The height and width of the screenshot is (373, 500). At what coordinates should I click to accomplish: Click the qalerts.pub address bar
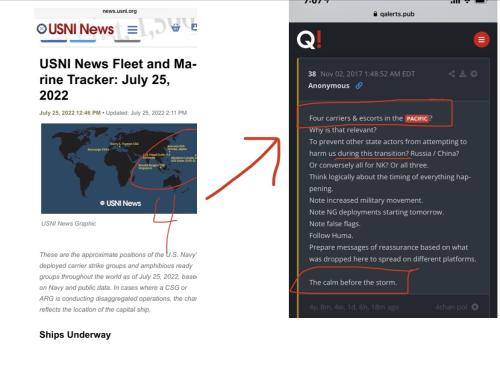[x=393, y=14]
